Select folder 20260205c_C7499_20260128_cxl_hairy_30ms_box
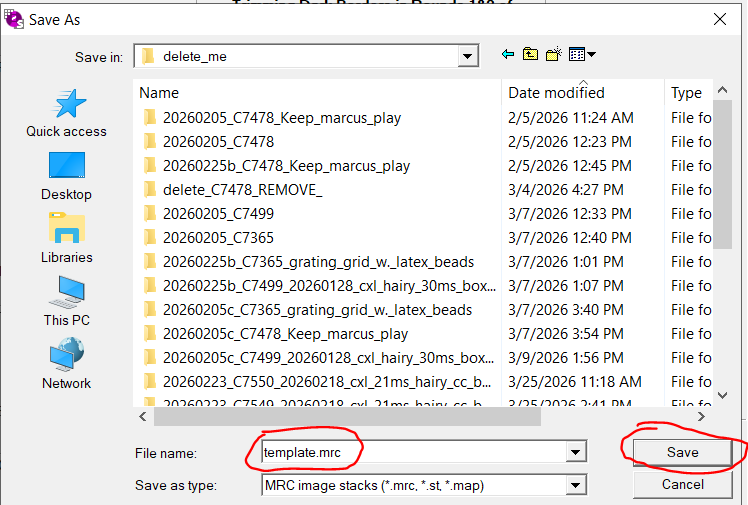 [328, 358]
